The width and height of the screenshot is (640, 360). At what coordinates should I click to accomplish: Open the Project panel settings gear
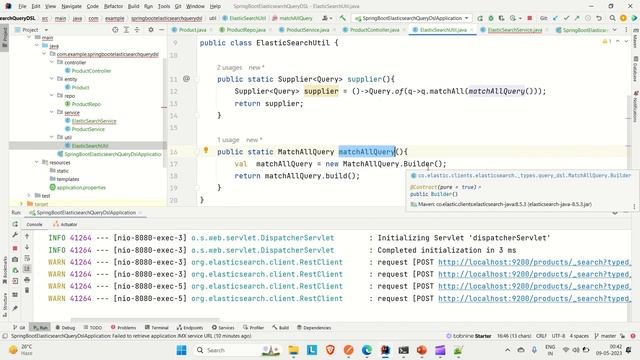tap(151, 30)
